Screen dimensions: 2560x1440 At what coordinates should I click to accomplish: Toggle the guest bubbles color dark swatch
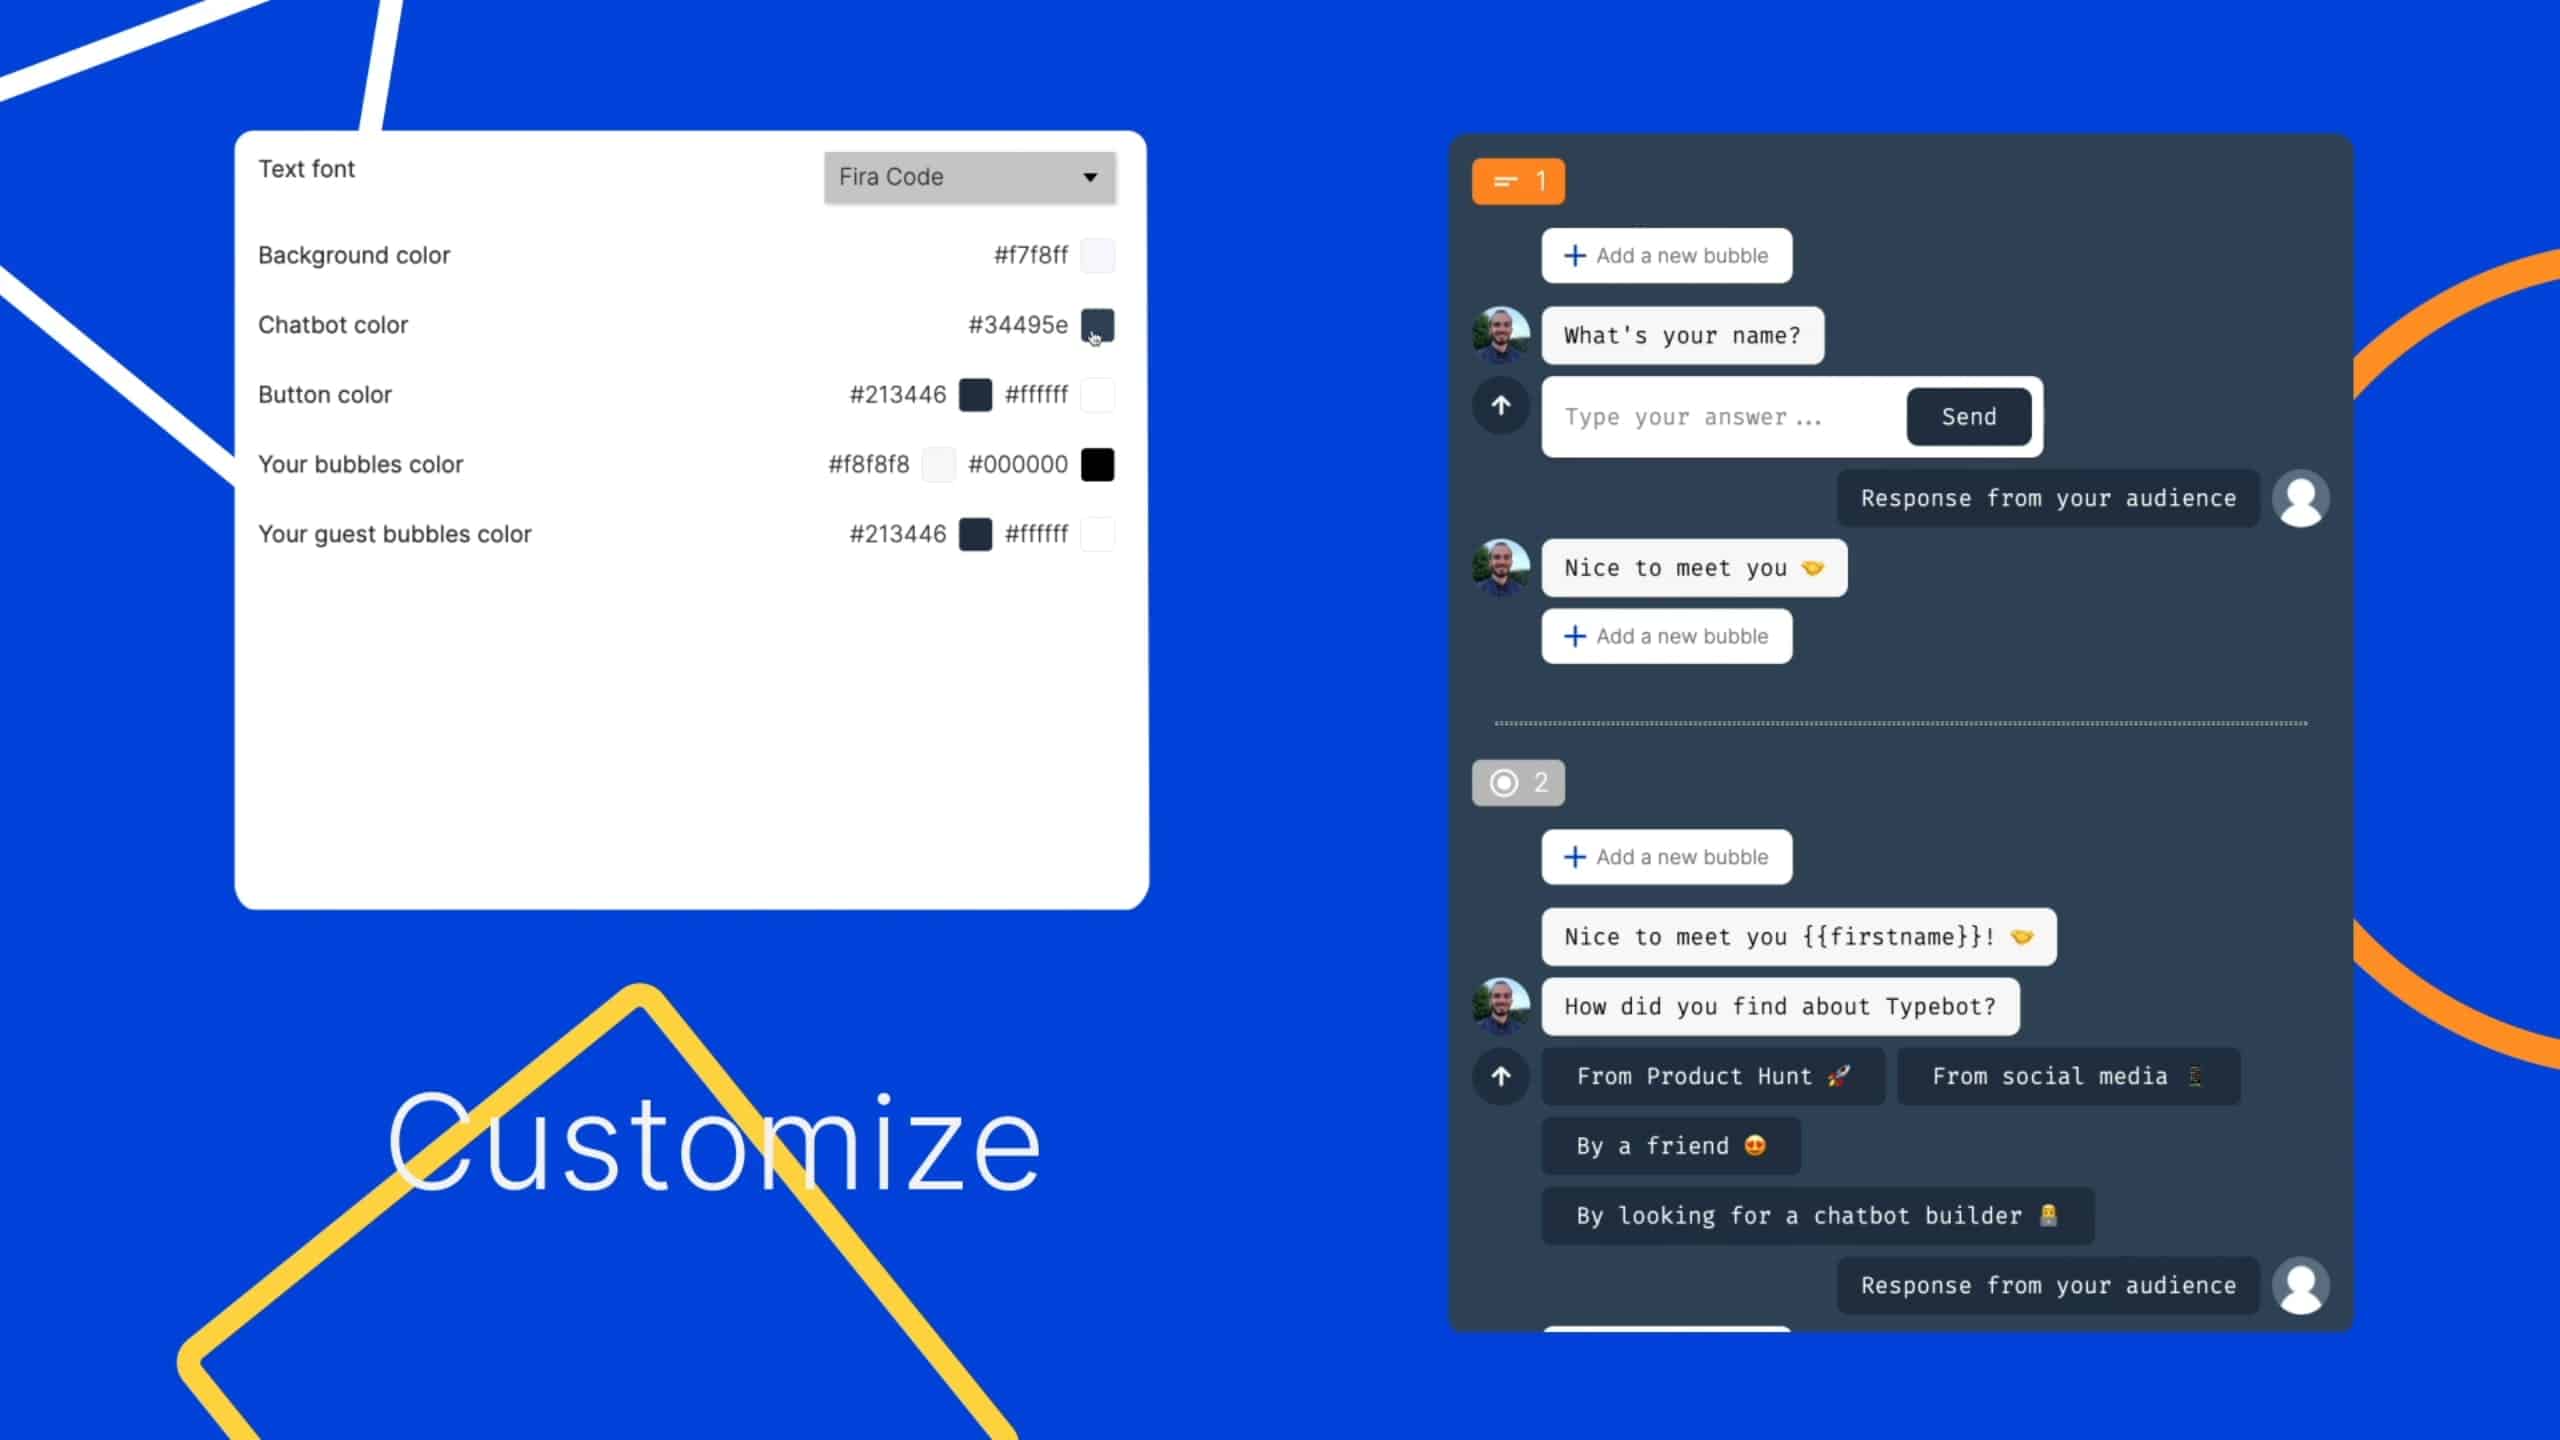pyautogui.click(x=976, y=533)
